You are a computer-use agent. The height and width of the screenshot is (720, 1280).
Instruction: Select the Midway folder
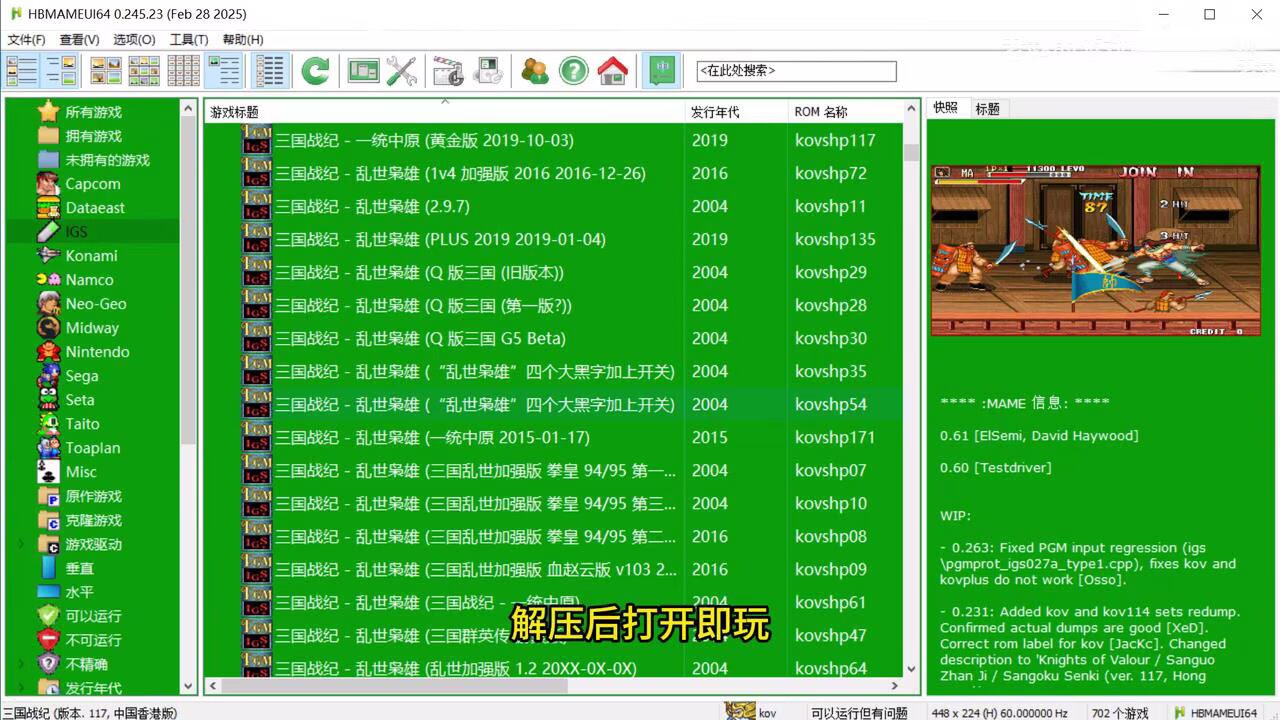click(92, 328)
